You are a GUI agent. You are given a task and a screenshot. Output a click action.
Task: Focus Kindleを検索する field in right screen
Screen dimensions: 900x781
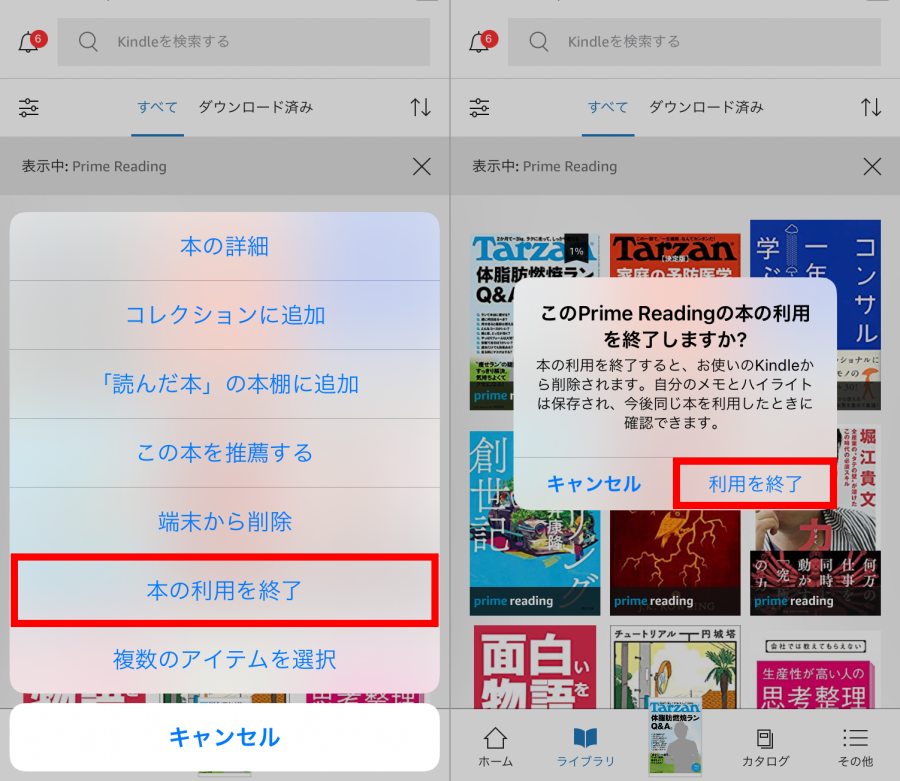coord(694,41)
